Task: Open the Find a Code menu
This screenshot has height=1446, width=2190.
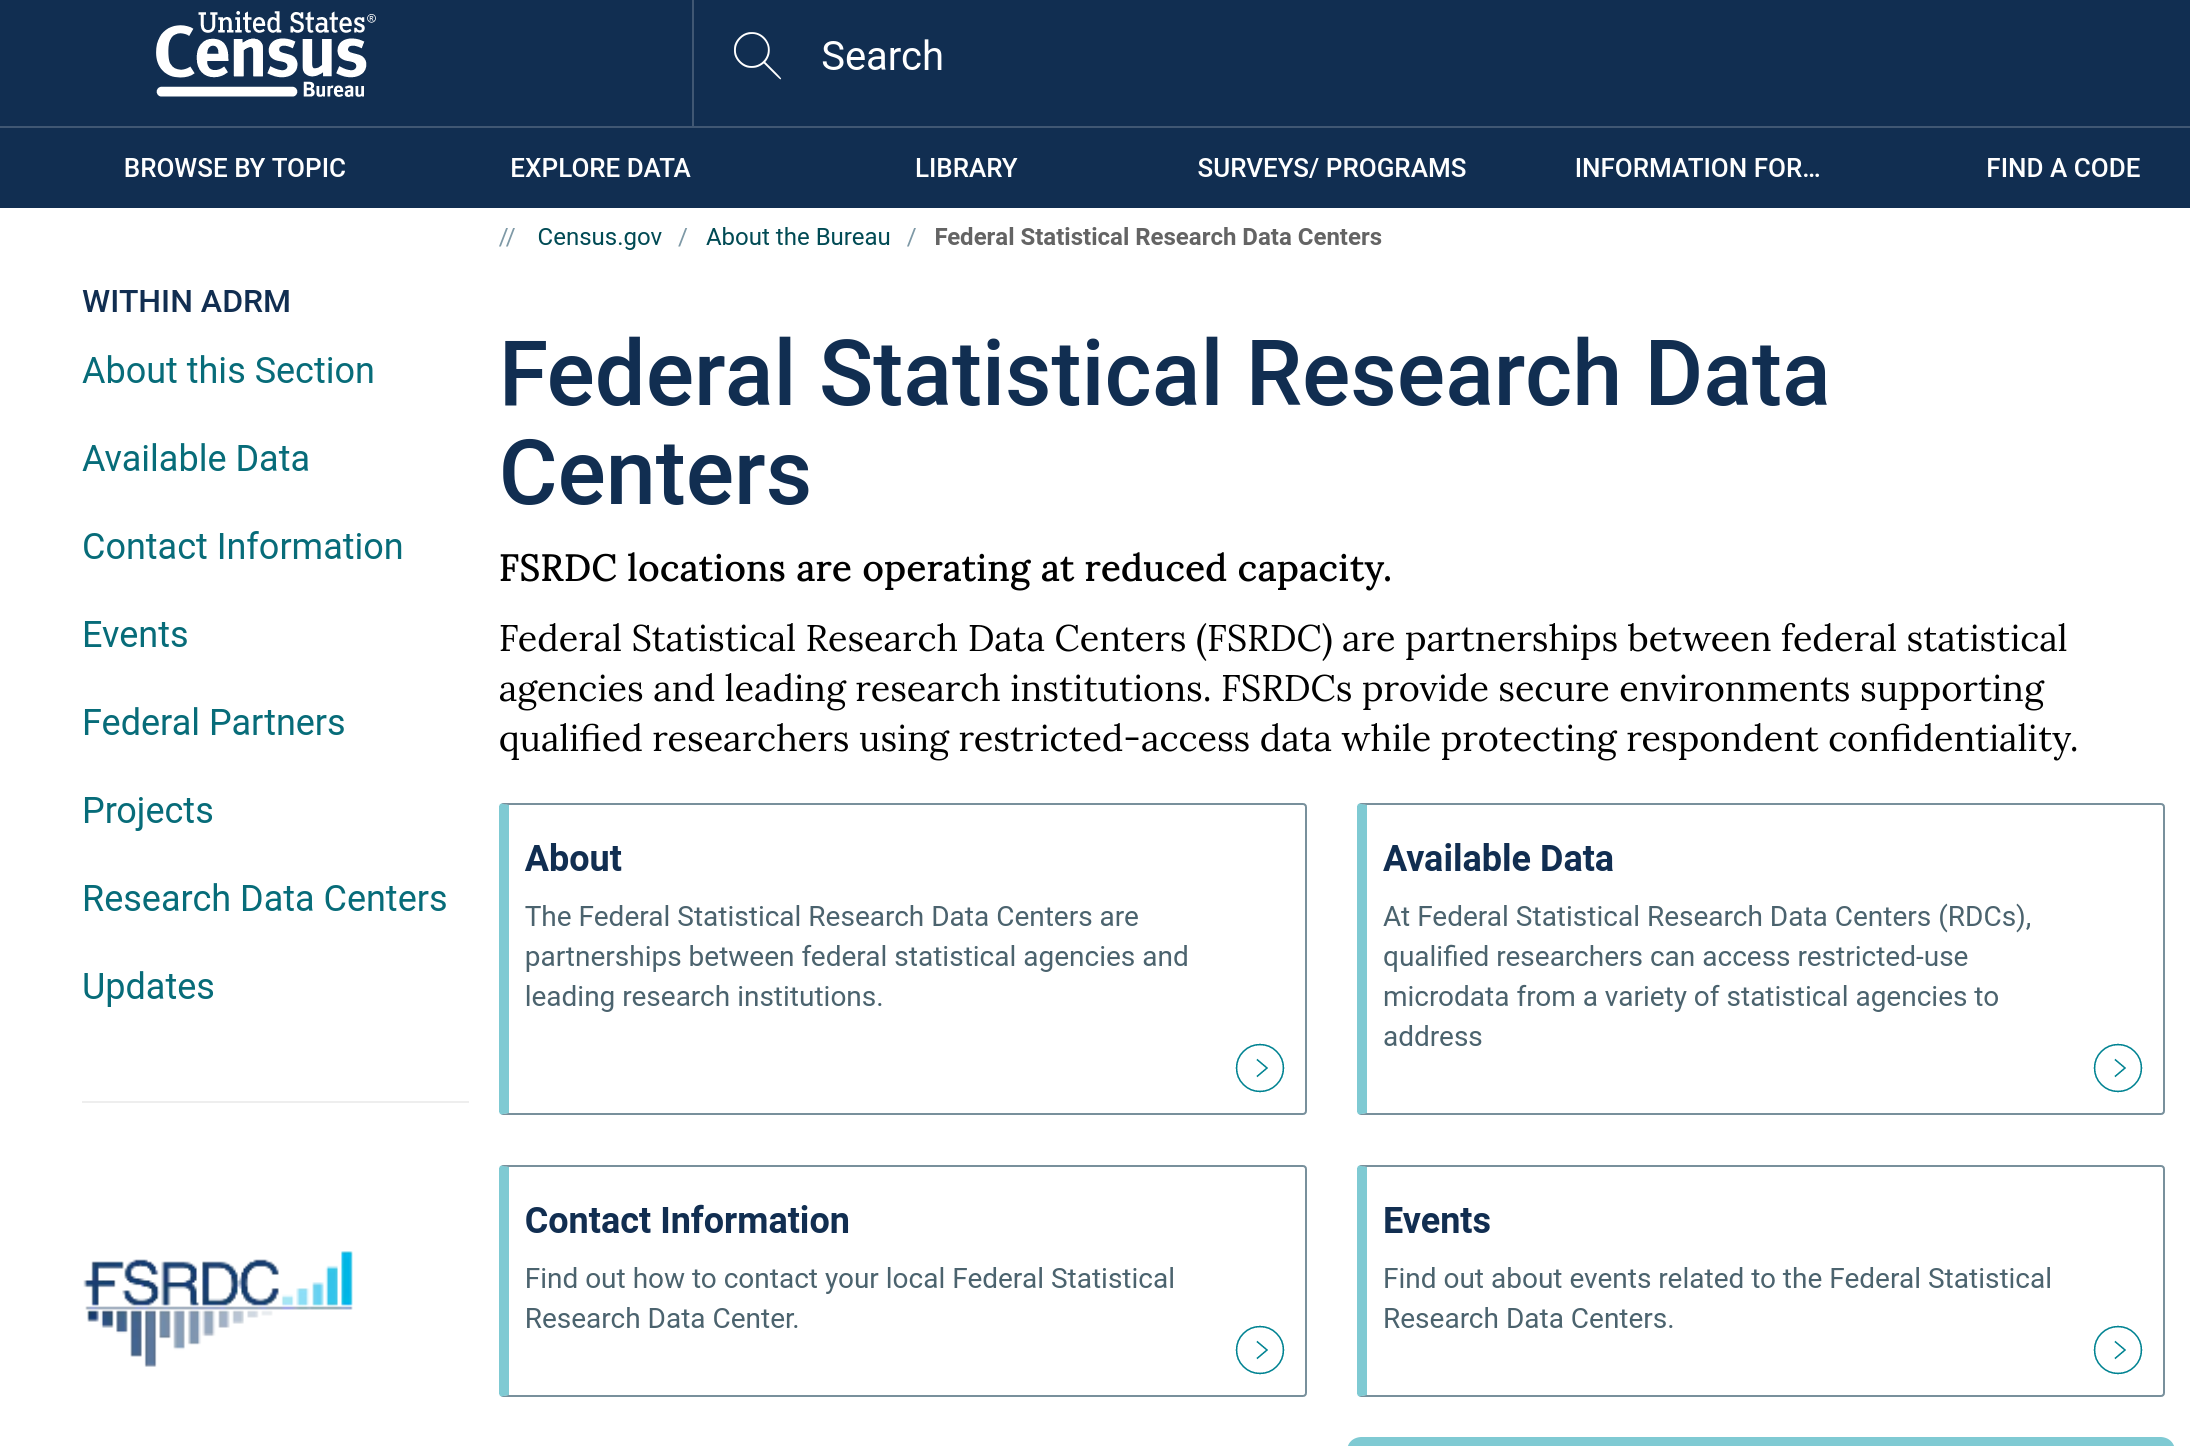Action: click(x=2063, y=168)
